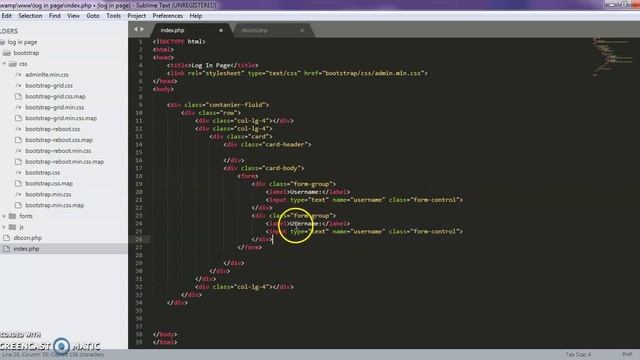The width and height of the screenshot is (640, 360).
Task: Click the card-header class text
Action: point(286,144)
